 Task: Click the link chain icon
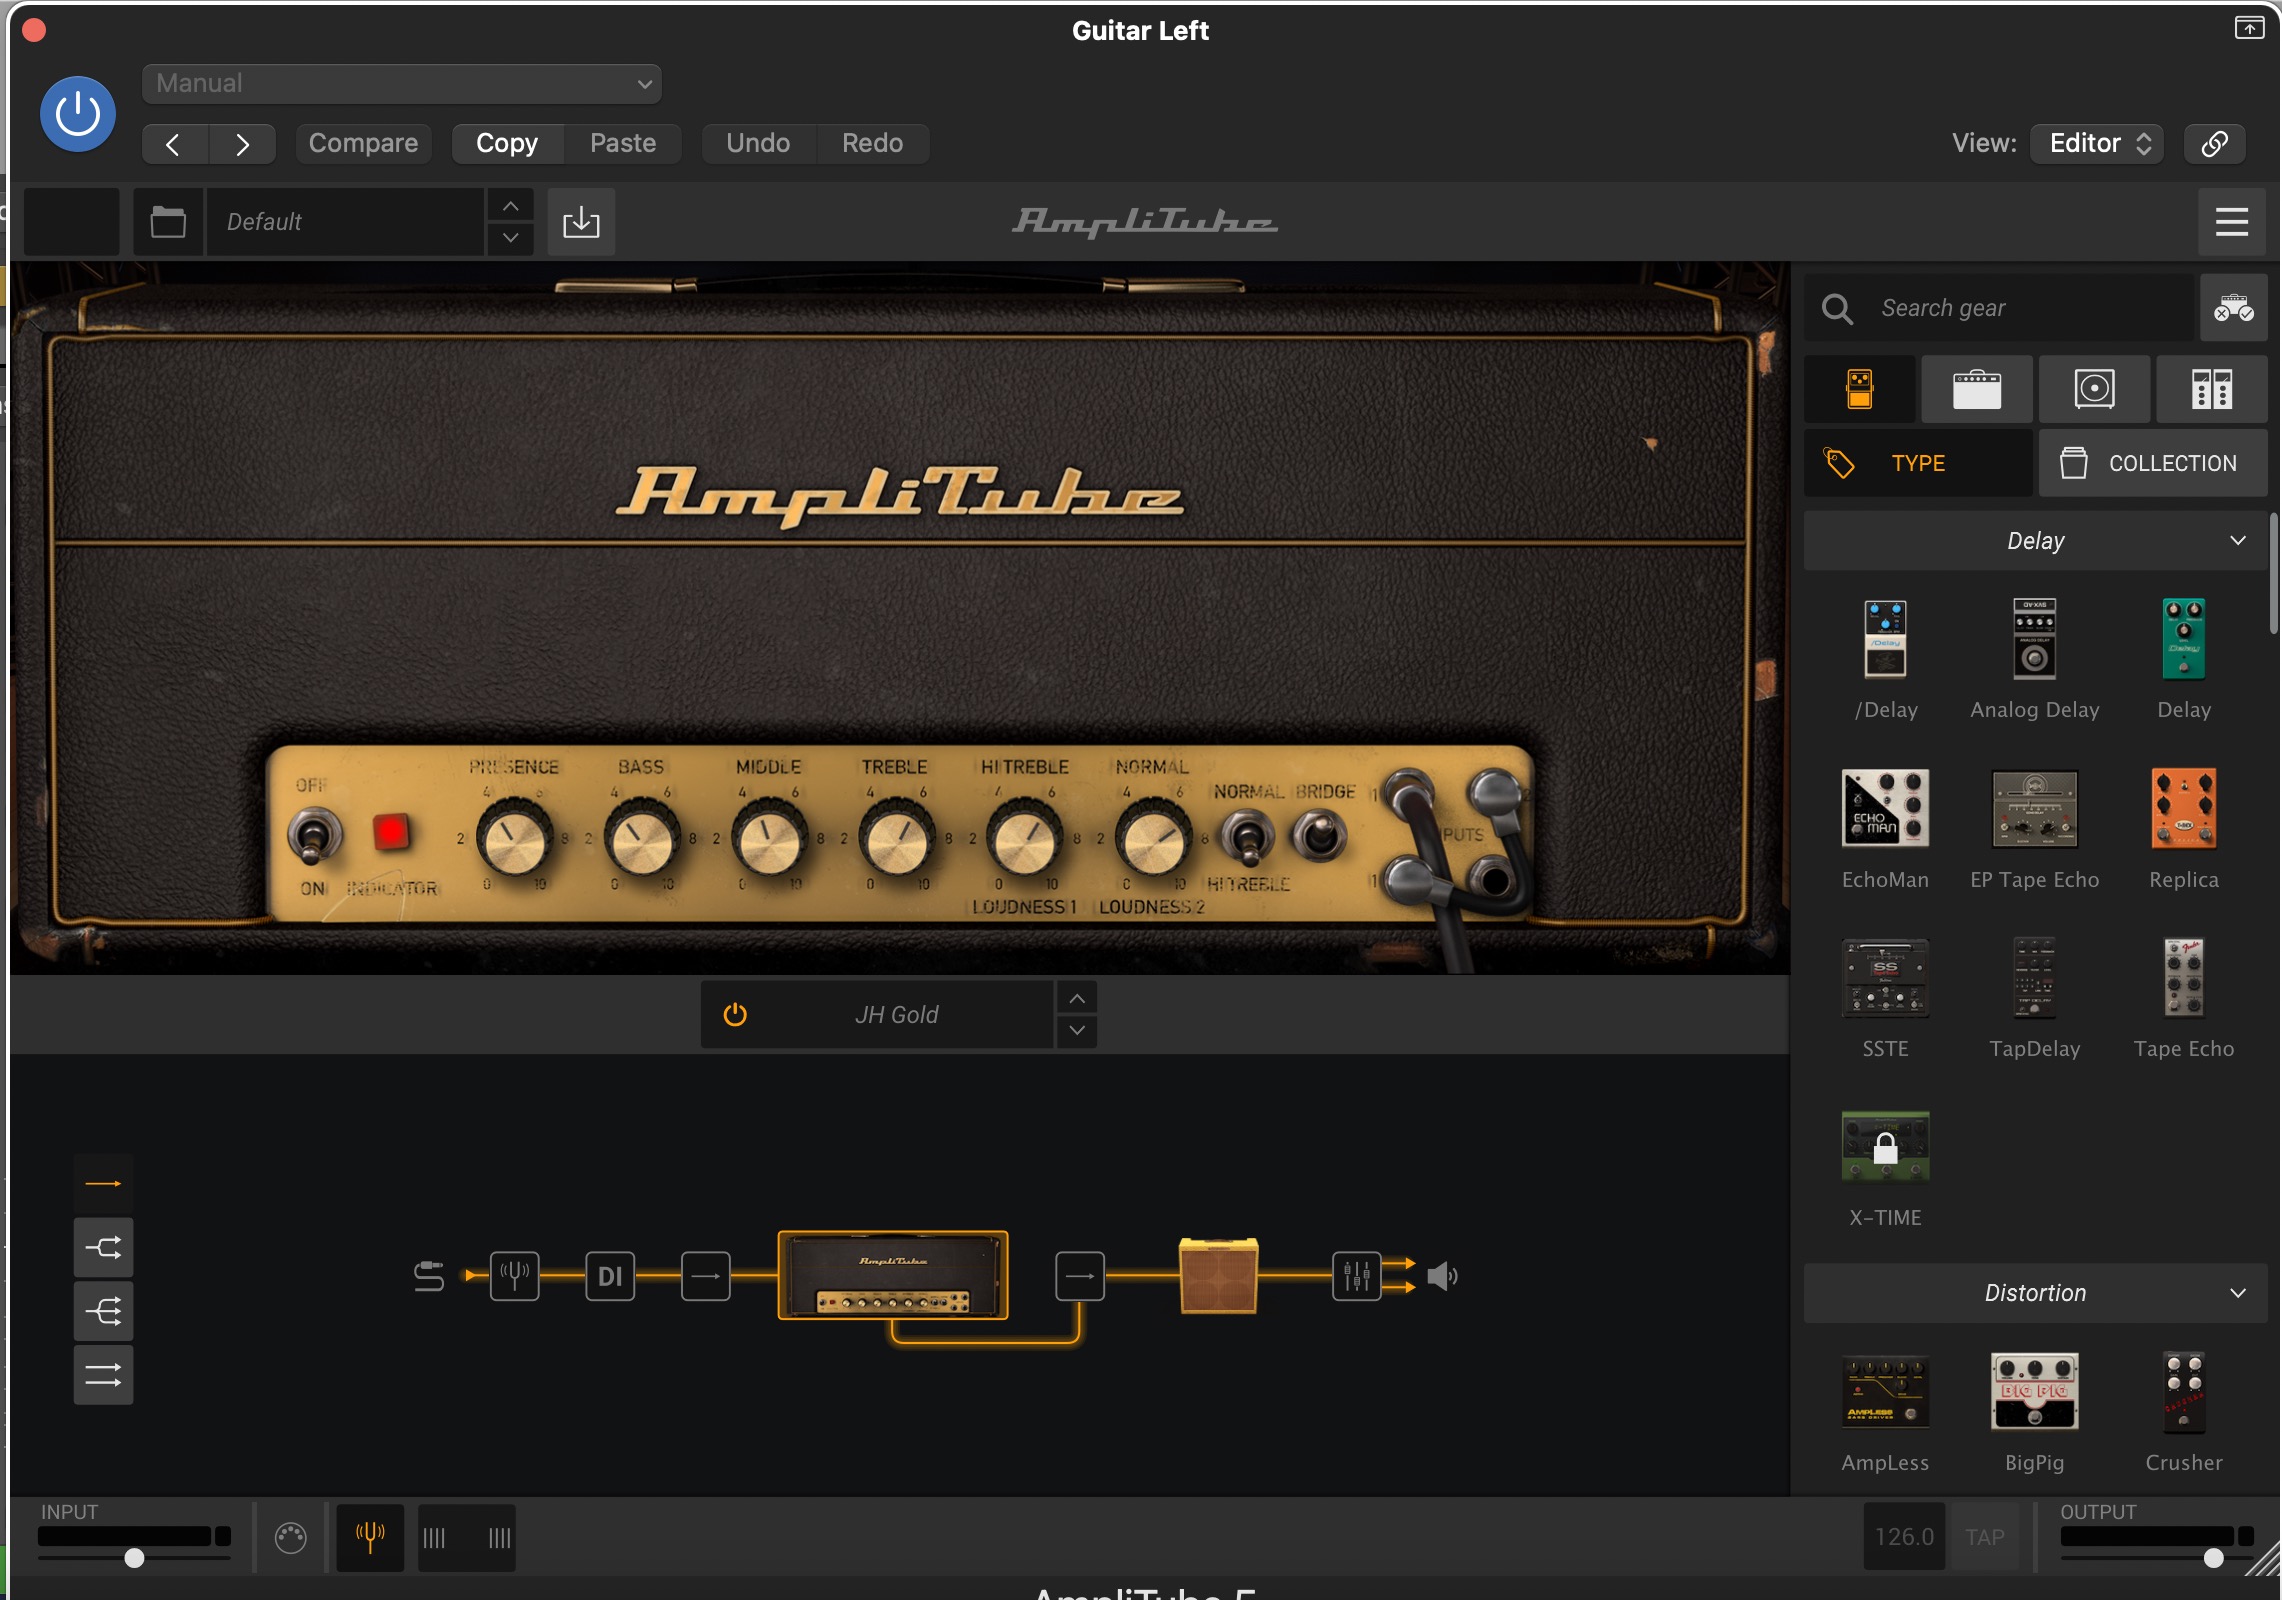(2214, 143)
